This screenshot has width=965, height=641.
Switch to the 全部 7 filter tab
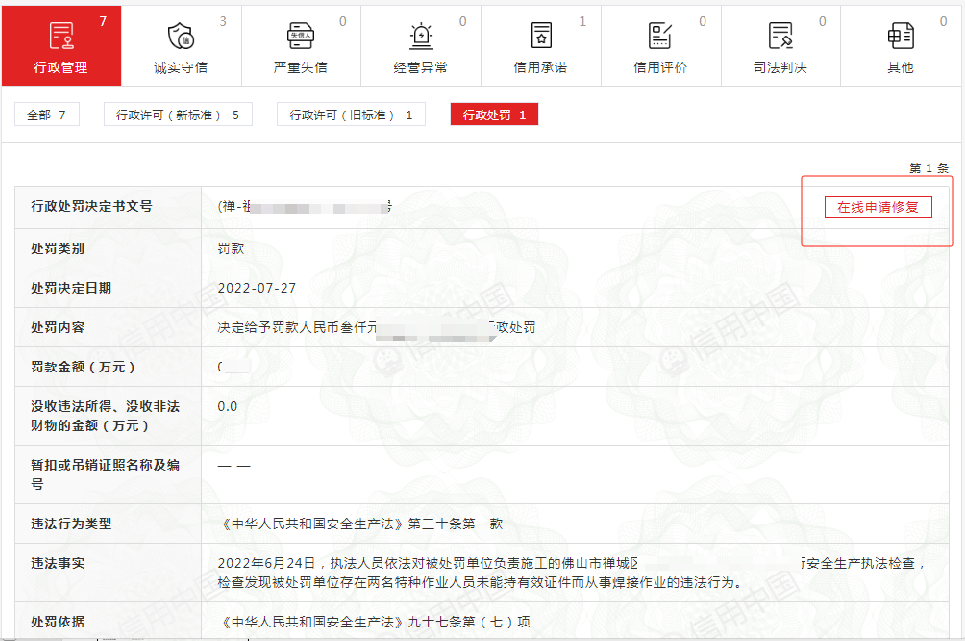click(x=47, y=114)
